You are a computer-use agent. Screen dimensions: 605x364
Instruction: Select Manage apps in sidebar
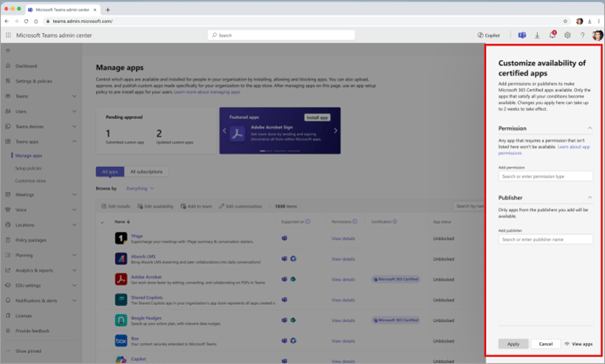(x=29, y=156)
